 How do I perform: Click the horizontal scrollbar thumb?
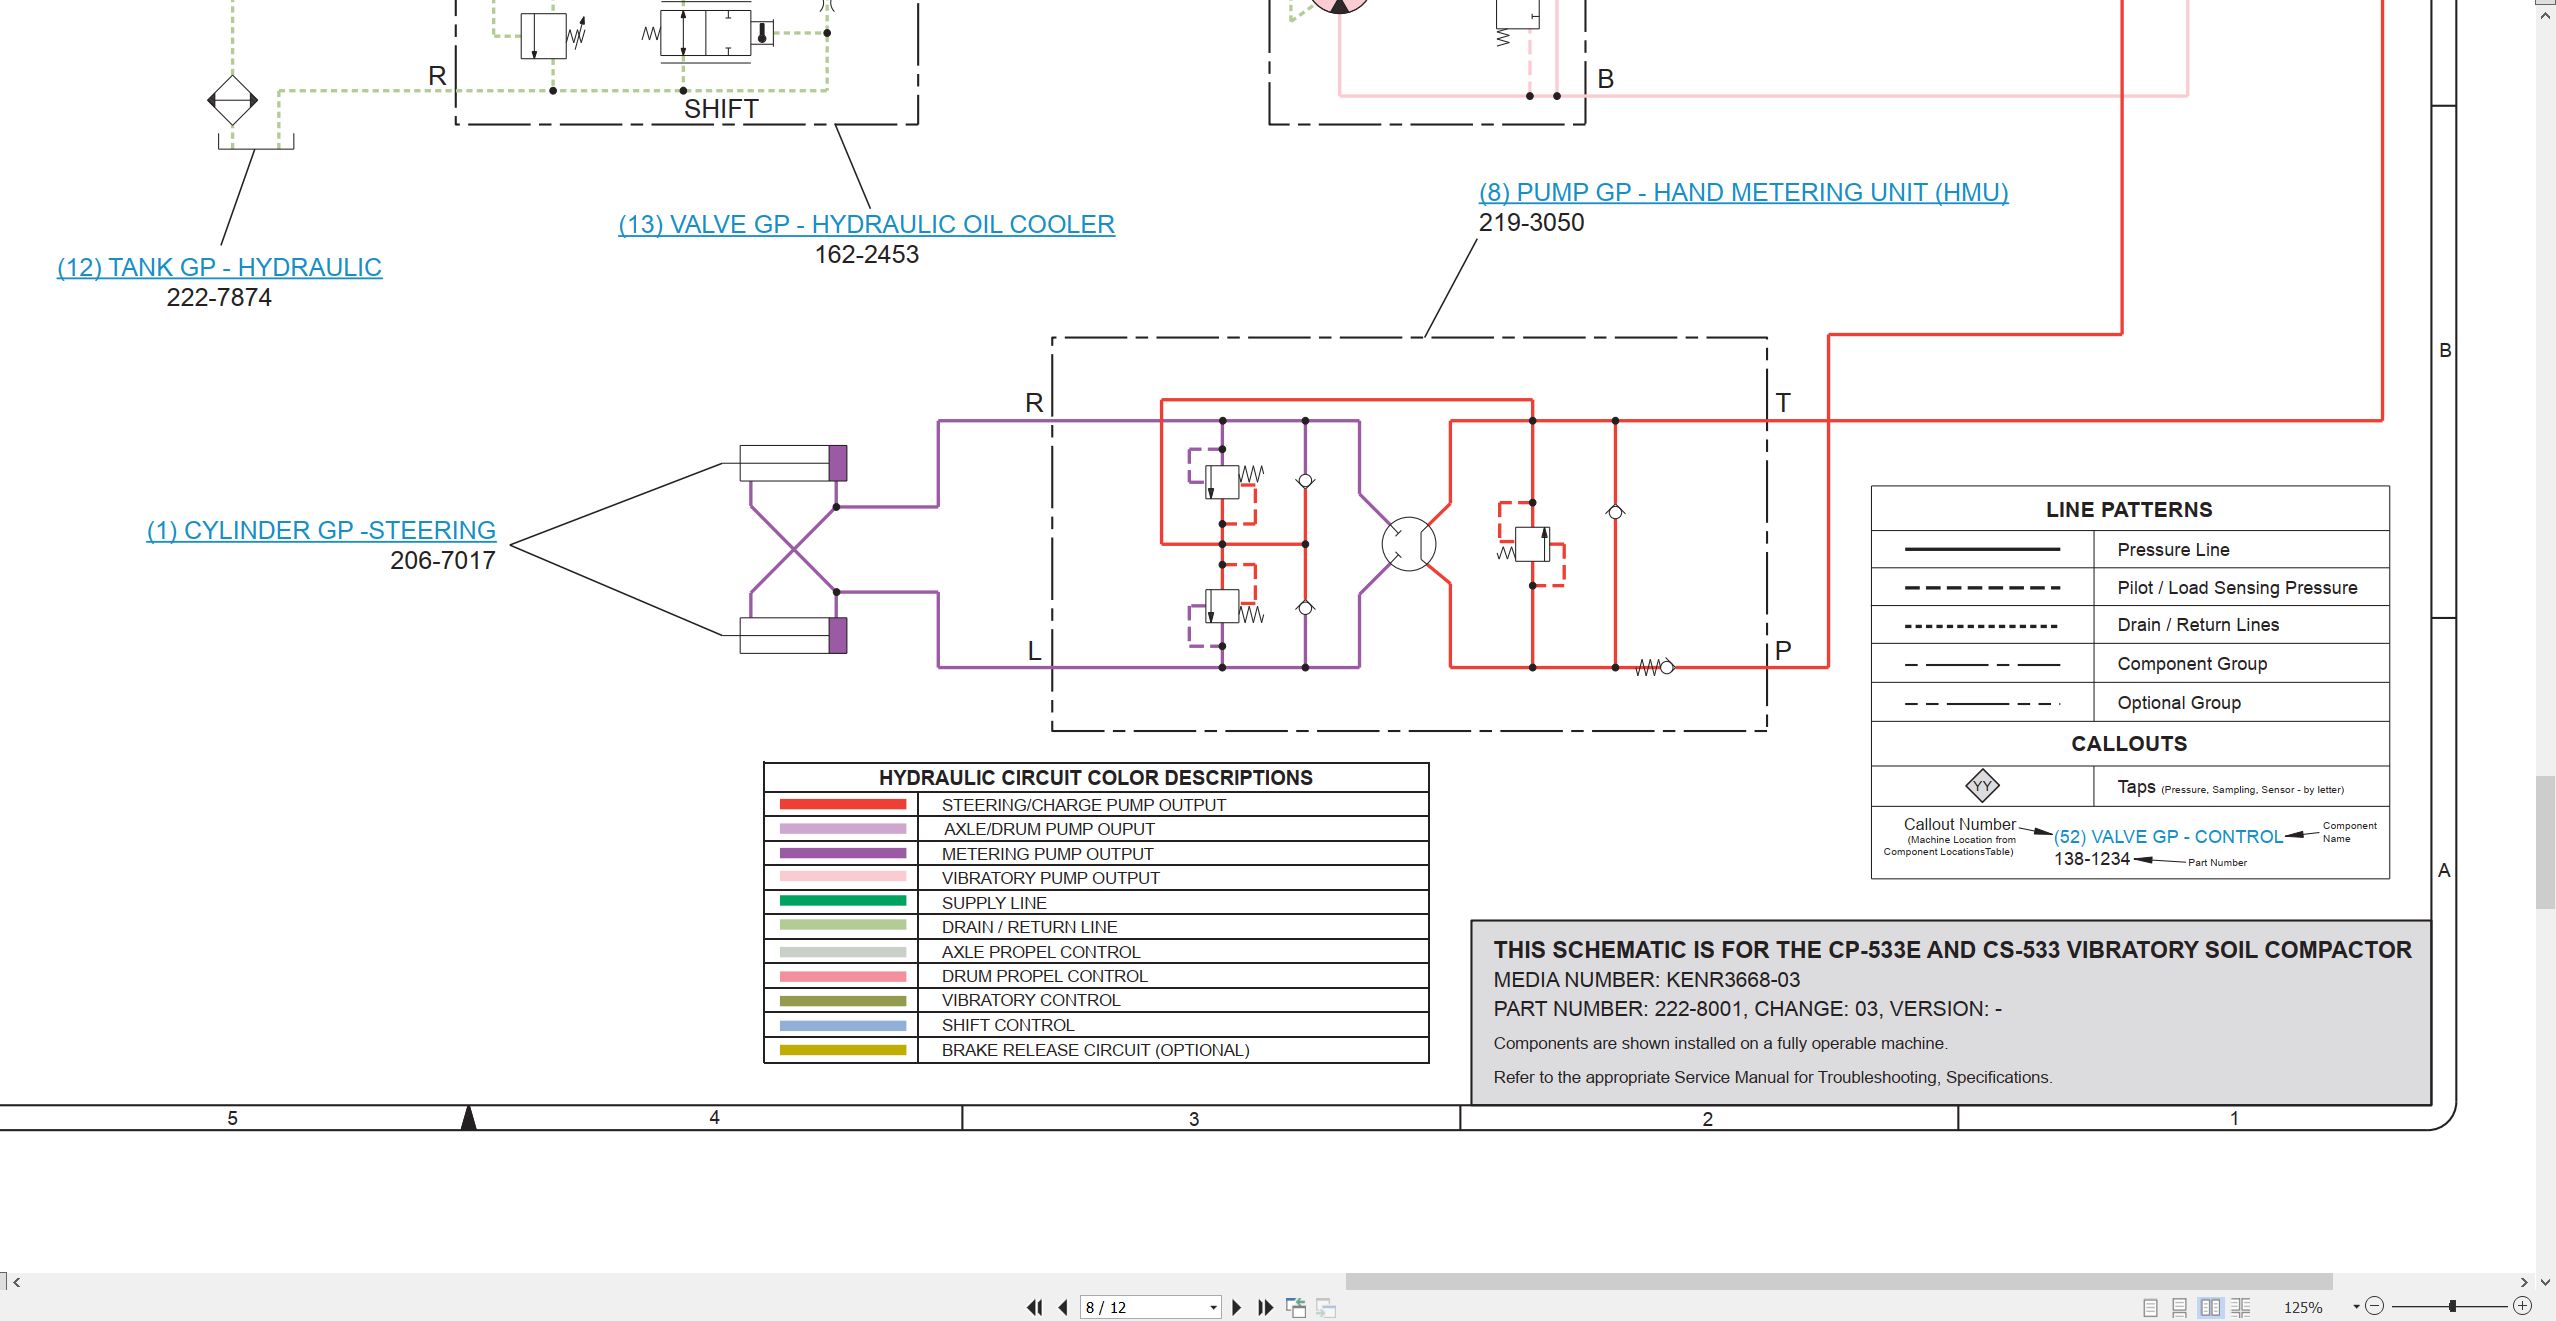click(x=1839, y=1281)
